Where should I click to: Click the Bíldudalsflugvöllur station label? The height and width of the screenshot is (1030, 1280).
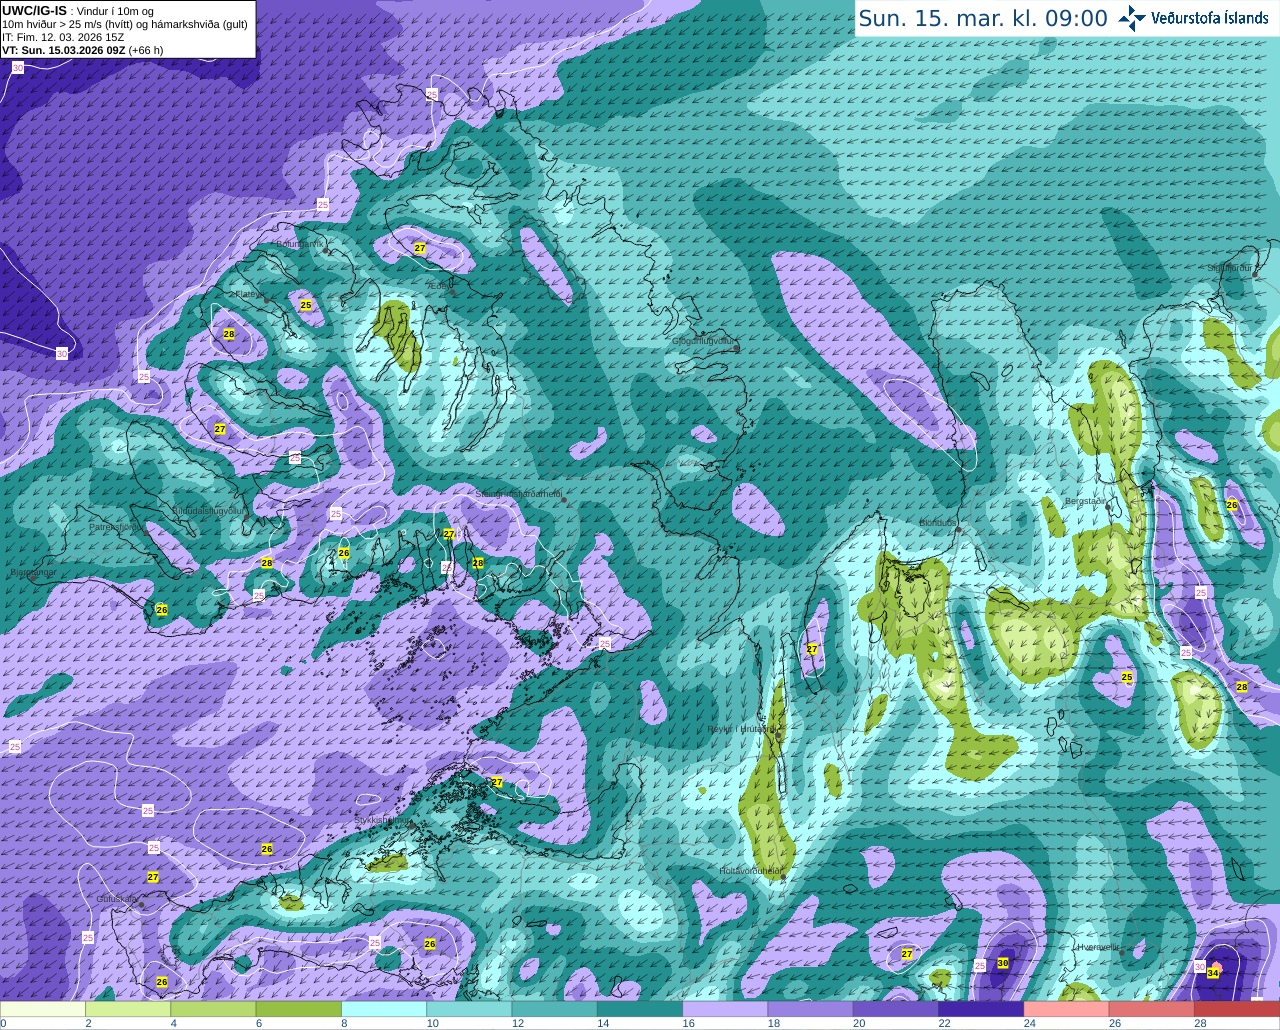(x=208, y=510)
